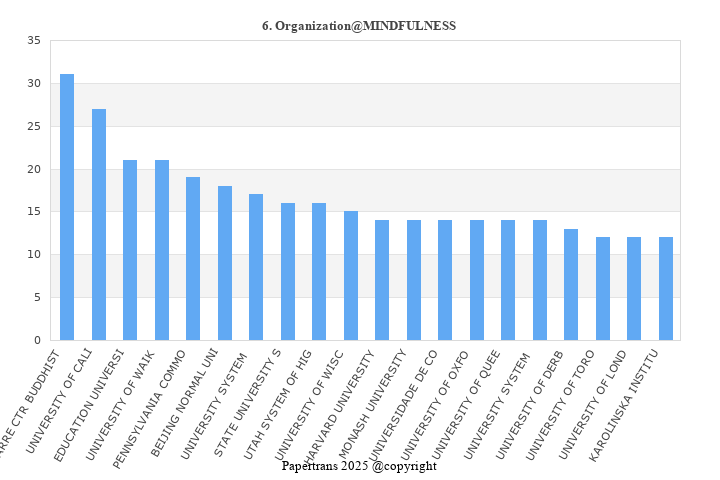Select the PENNSYLVANIA COMMO bar
This screenshot has width=720, height=480.
193,259
